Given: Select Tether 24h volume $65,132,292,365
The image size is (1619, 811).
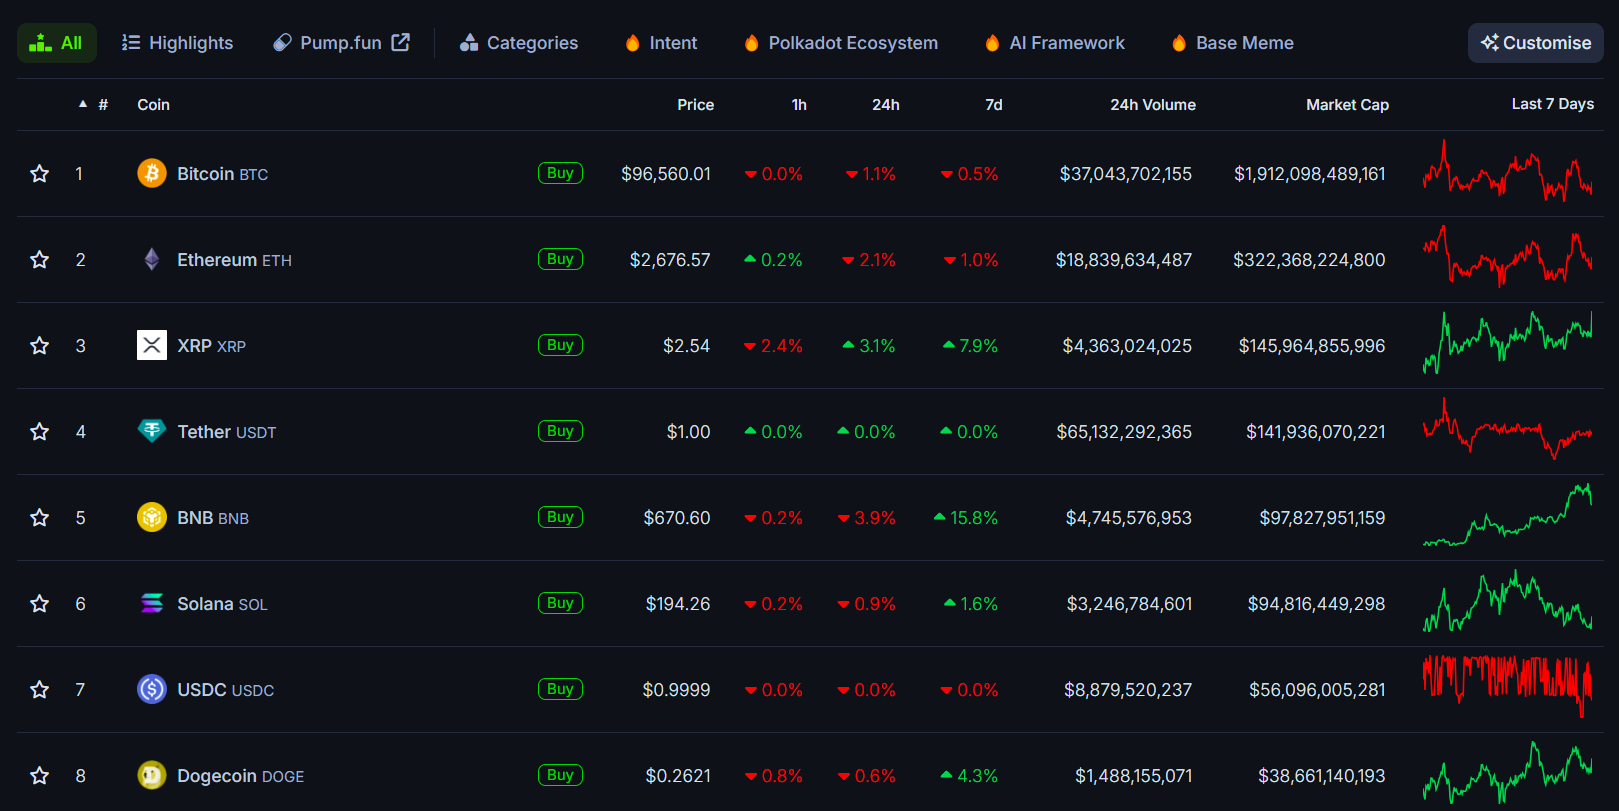Looking at the screenshot, I should [x=1124, y=432].
